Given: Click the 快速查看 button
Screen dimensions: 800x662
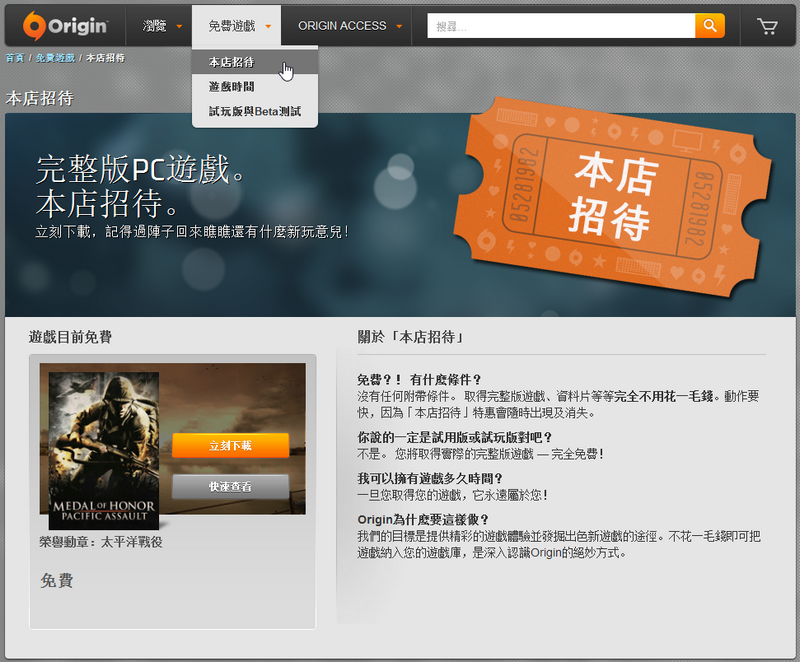Looking at the screenshot, I should pyautogui.click(x=231, y=487).
